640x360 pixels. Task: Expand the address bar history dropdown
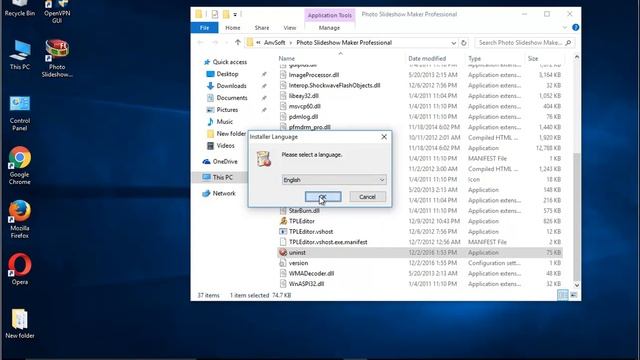(x=453, y=42)
